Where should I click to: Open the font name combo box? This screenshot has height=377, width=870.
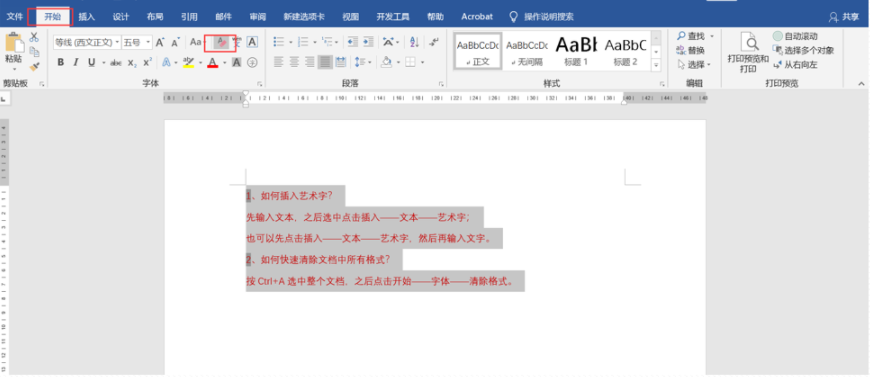click(87, 42)
